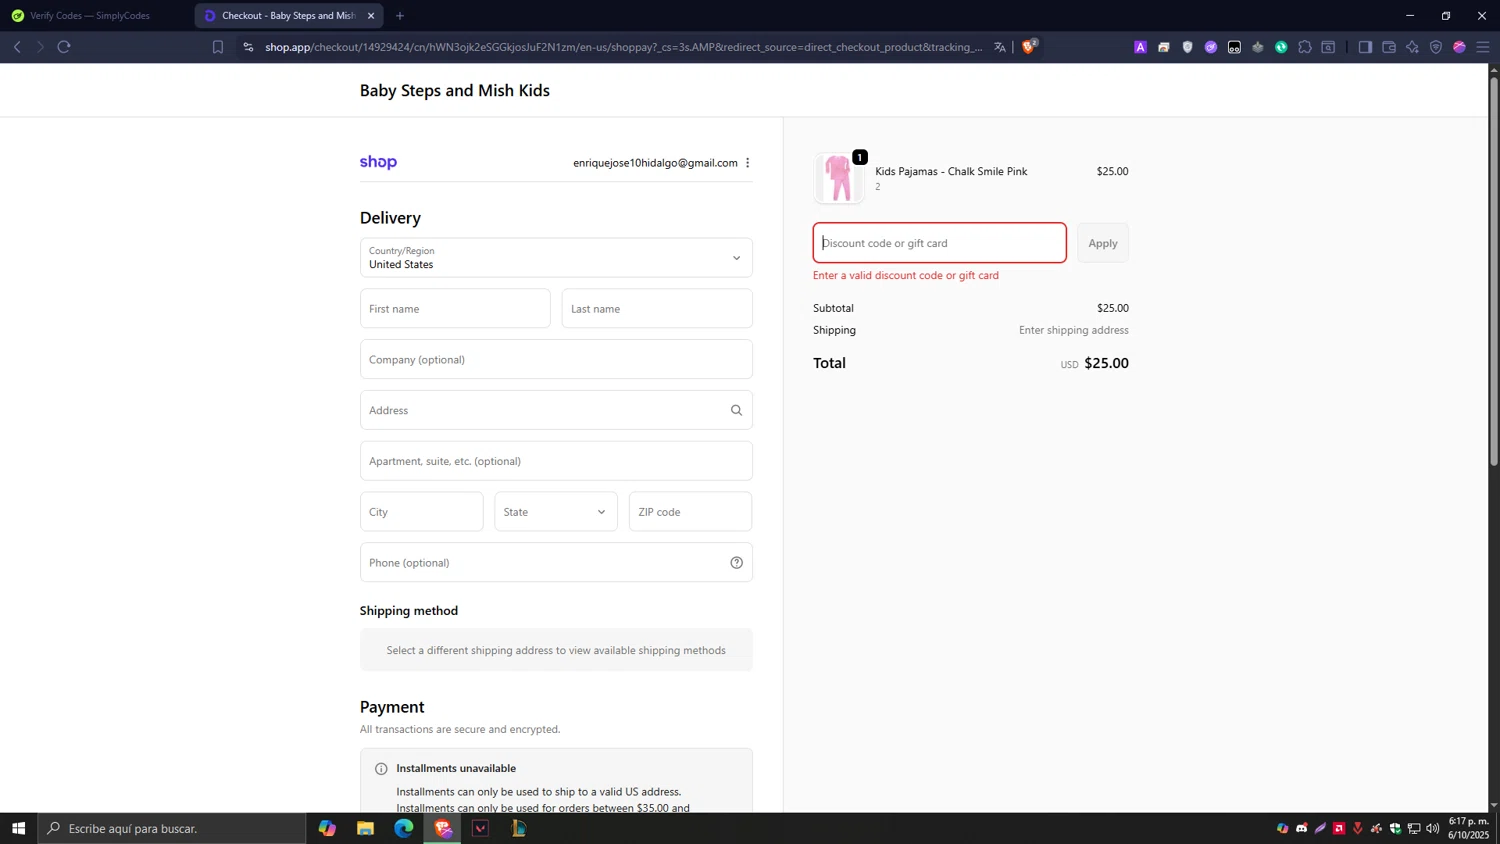Bookmark this page with the bookmark icon
This screenshot has height=844, width=1500.
click(217, 47)
